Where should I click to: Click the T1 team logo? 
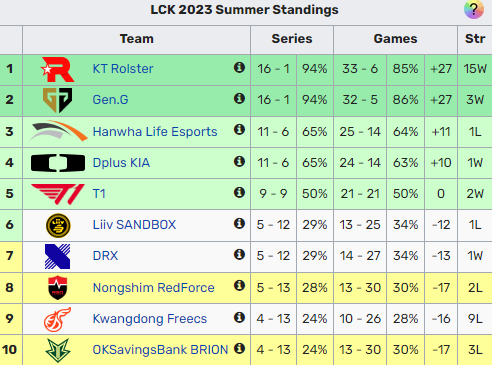point(58,194)
